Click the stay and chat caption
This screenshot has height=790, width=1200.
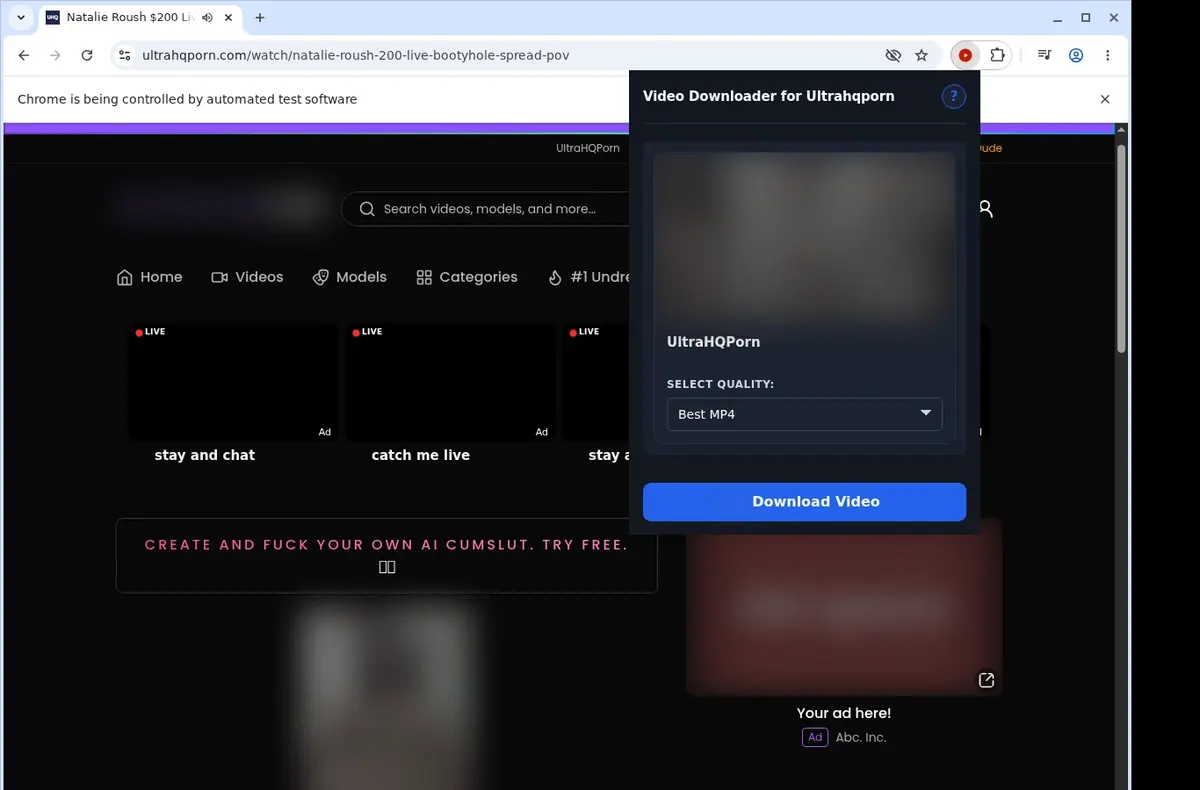[205, 455]
